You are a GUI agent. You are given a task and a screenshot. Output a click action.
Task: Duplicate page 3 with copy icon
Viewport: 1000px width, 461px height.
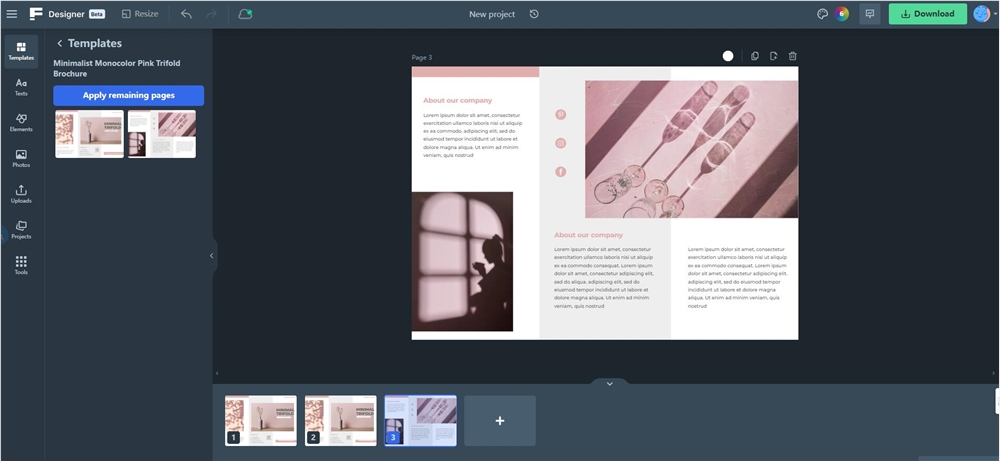(755, 56)
